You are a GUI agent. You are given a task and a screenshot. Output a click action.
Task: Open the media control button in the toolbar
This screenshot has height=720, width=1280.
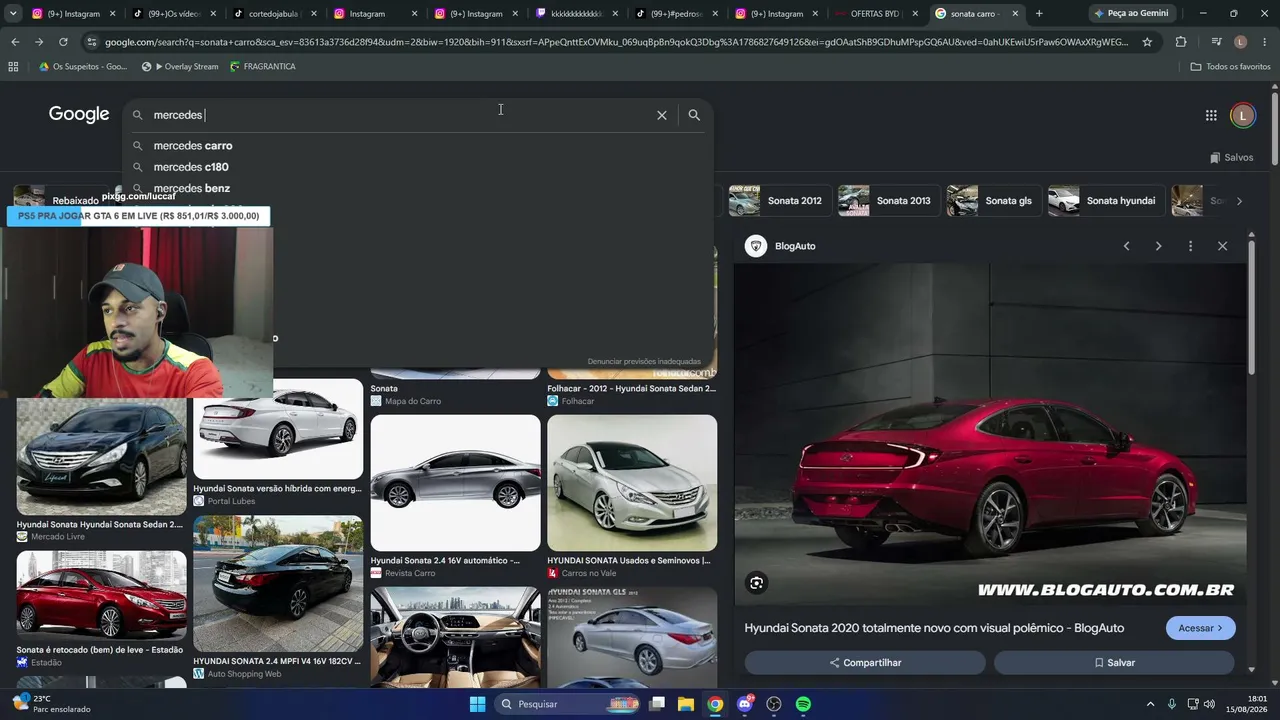click(1216, 42)
